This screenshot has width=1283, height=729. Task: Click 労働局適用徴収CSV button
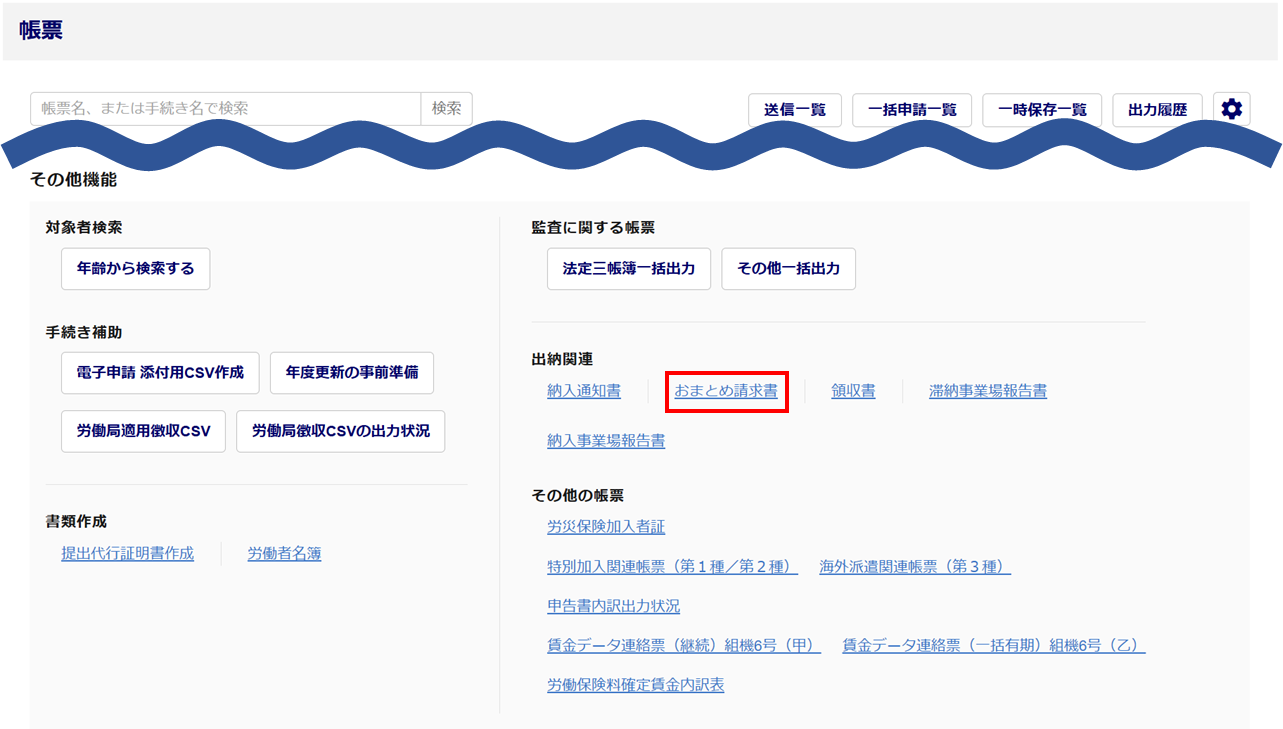pyautogui.click(x=143, y=431)
